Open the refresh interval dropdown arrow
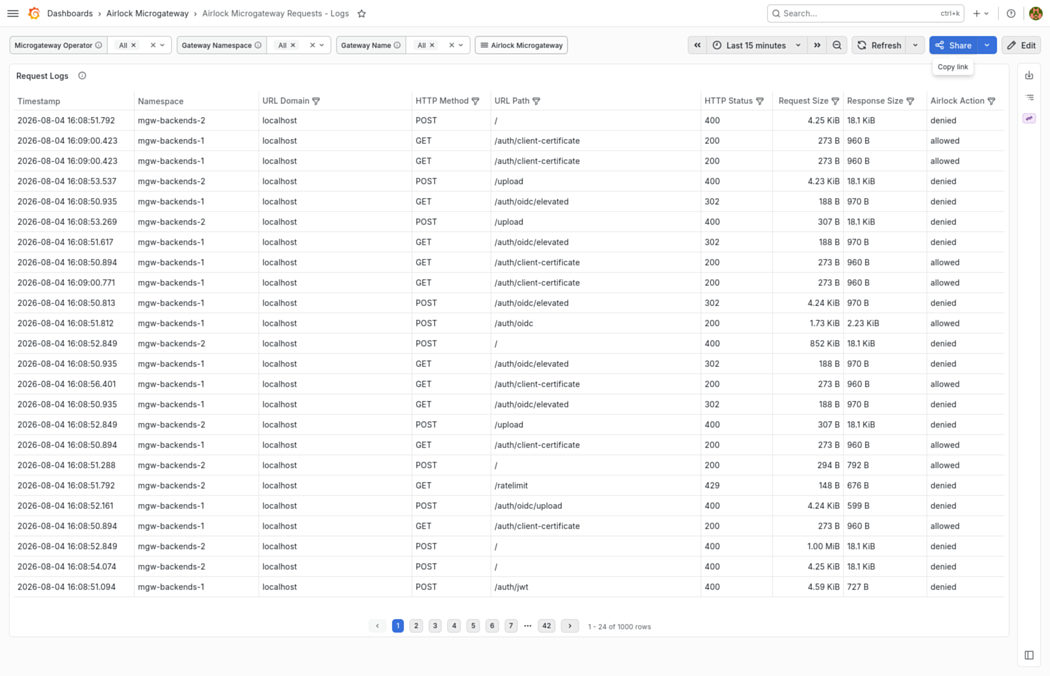The width and height of the screenshot is (1050, 676). coord(915,46)
